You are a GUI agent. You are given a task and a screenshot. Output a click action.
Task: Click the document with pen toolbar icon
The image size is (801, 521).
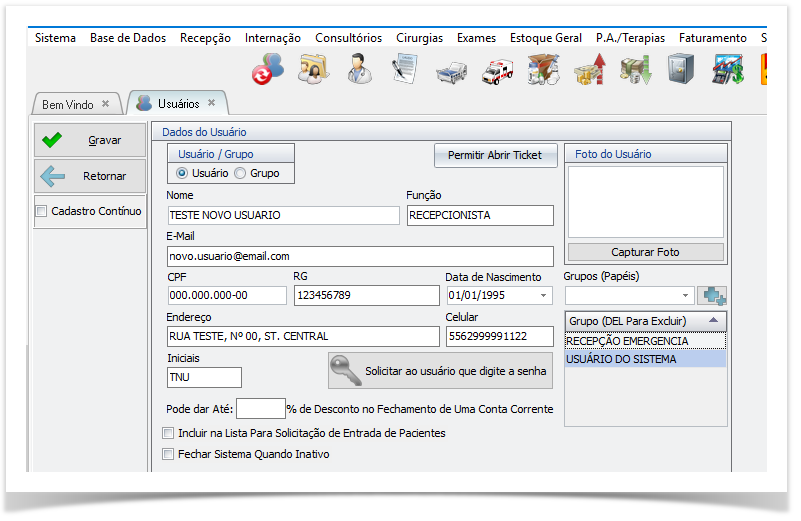pyautogui.click(x=405, y=68)
